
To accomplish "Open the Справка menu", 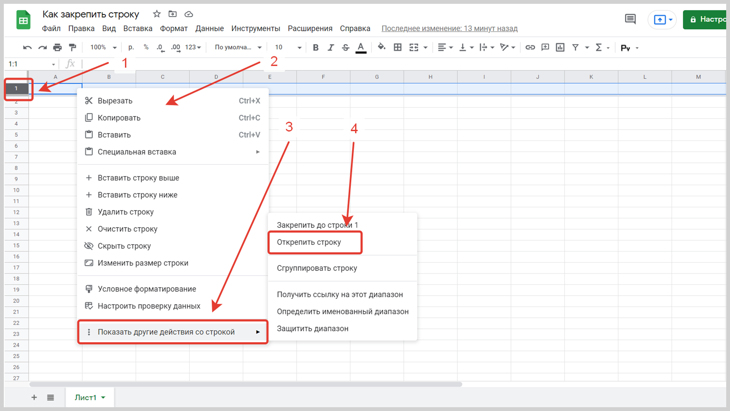I will (x=355, y=28).
